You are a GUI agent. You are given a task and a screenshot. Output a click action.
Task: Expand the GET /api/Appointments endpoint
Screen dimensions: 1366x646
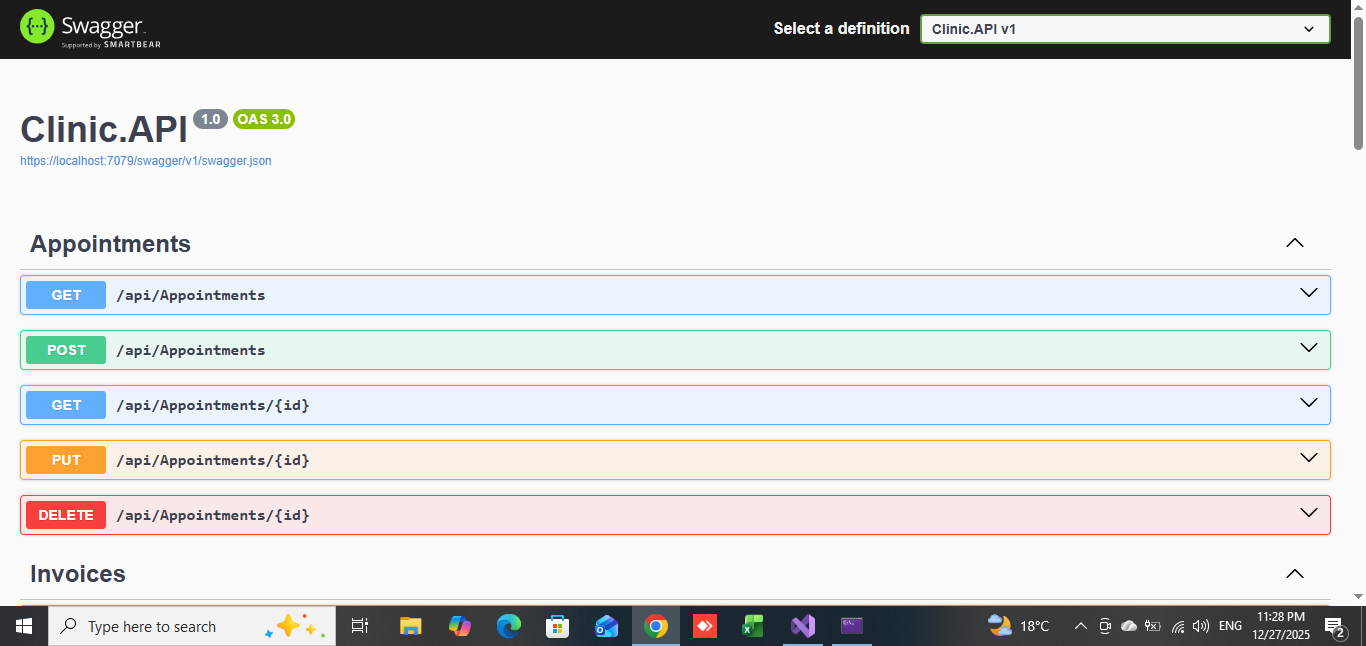coord(675,295)
